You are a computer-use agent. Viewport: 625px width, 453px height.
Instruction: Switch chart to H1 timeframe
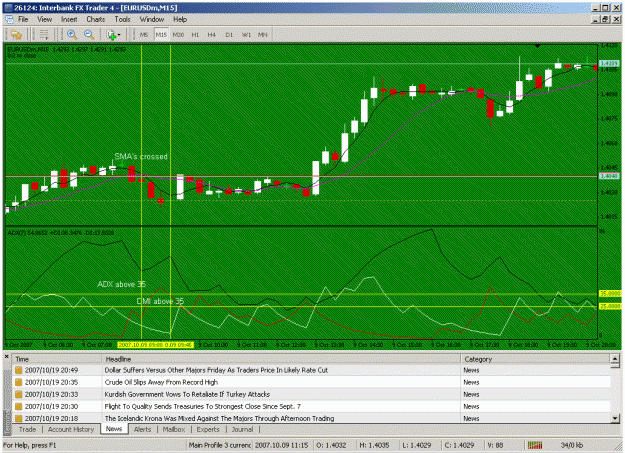(x=195, y=35)
